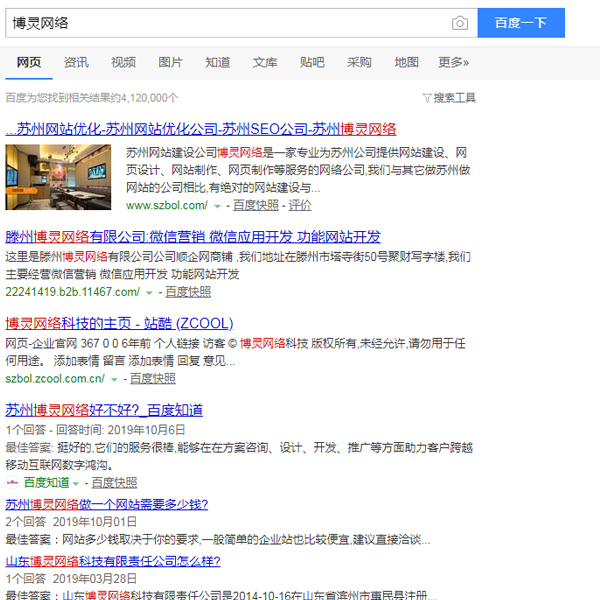View 百度快照 for the szbol.zcool.com.cn result
Screen dimensions: 600x600
(152, 379)
